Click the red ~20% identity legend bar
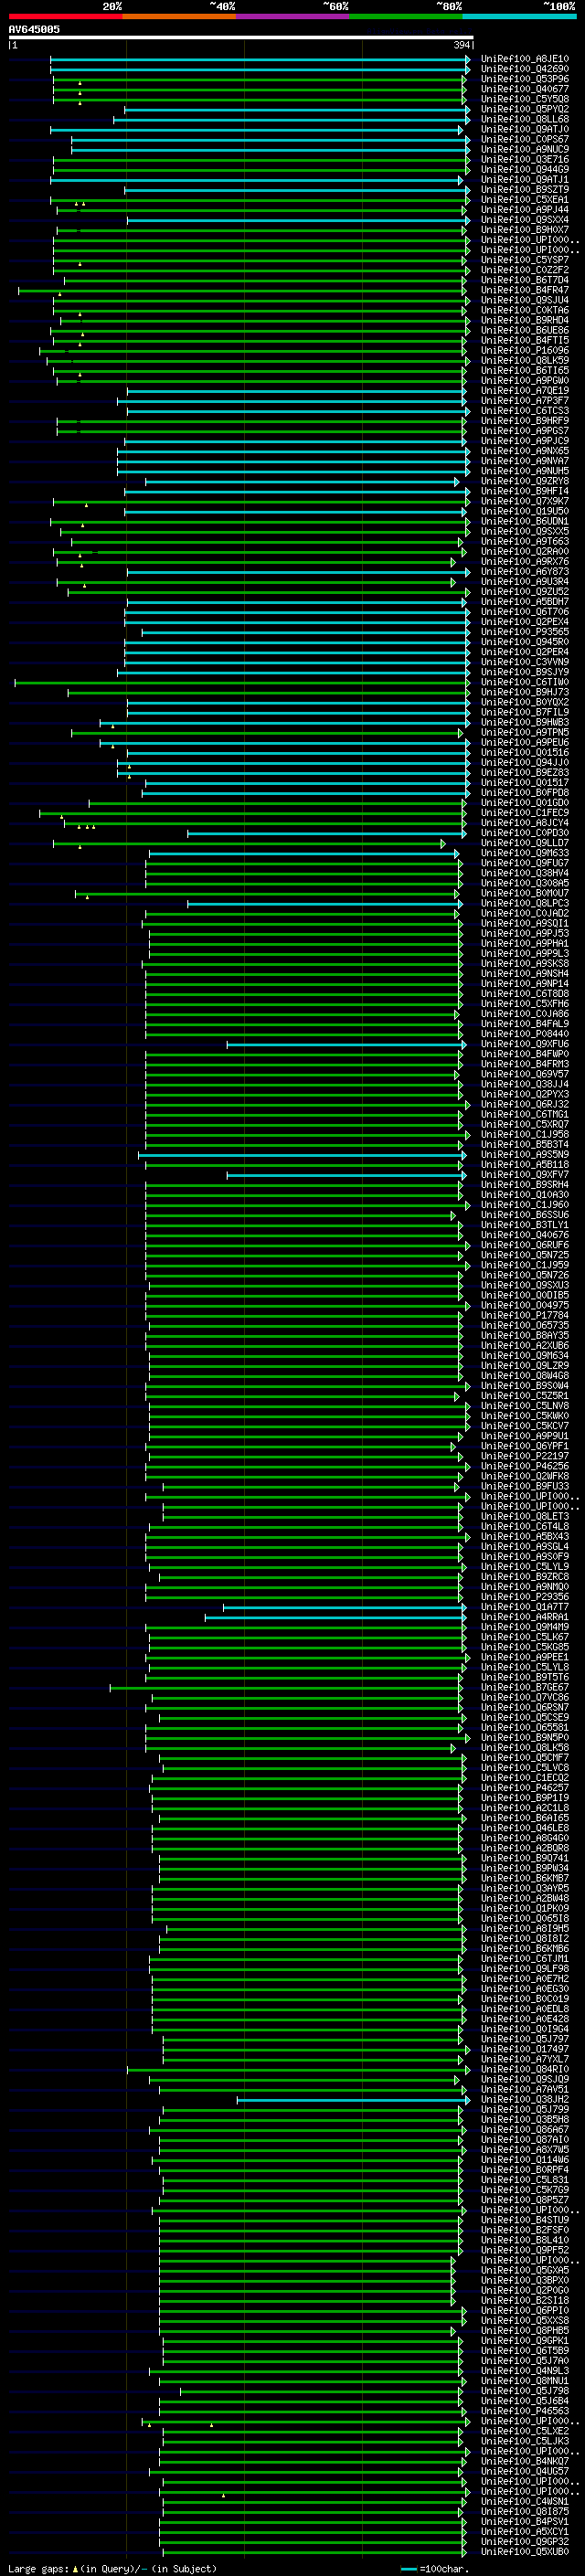 tap(65, 16)
